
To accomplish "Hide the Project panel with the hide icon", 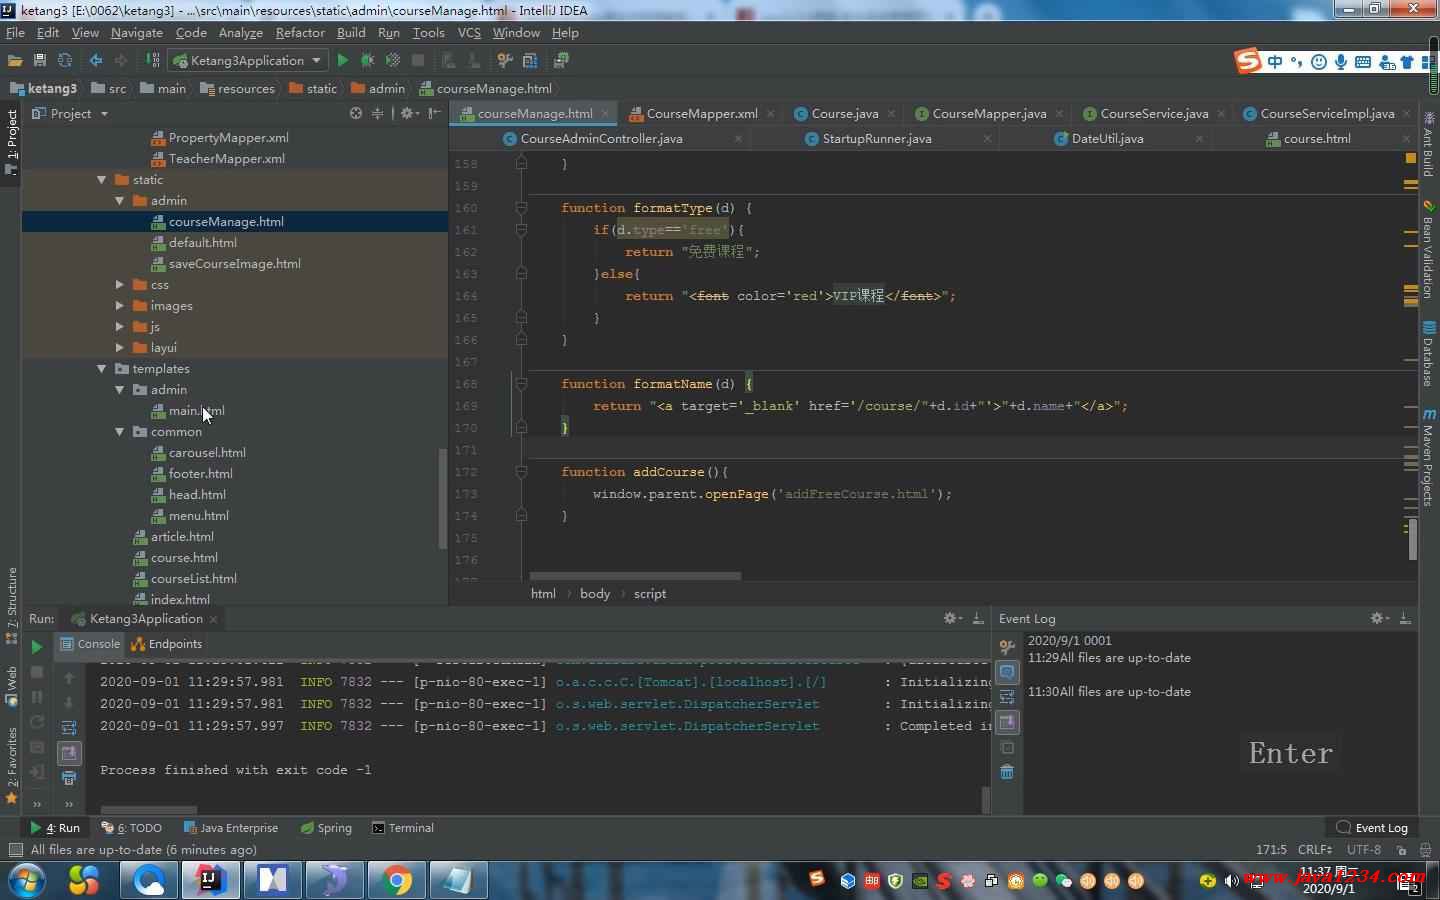I will [434, 114].
